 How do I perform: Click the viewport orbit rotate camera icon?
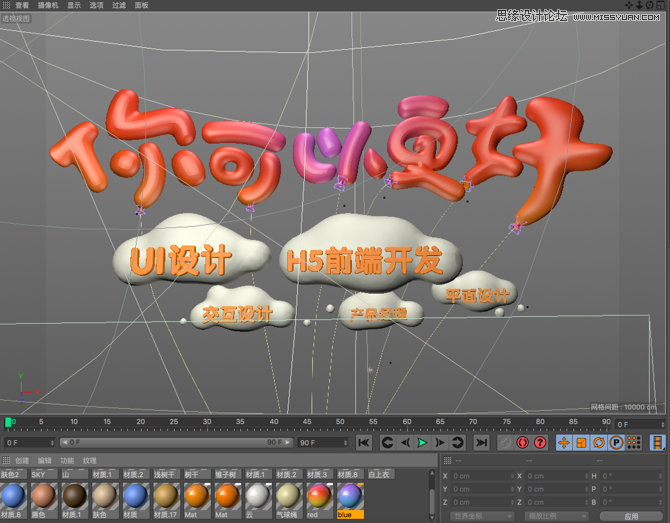click(649, 5)
